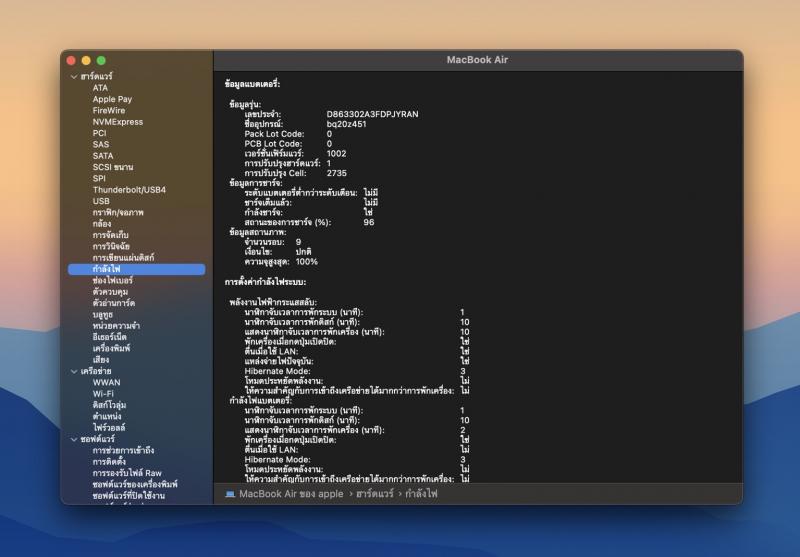Collapse the ซอฟต์แวร์ section chevron

click(74, 439)
